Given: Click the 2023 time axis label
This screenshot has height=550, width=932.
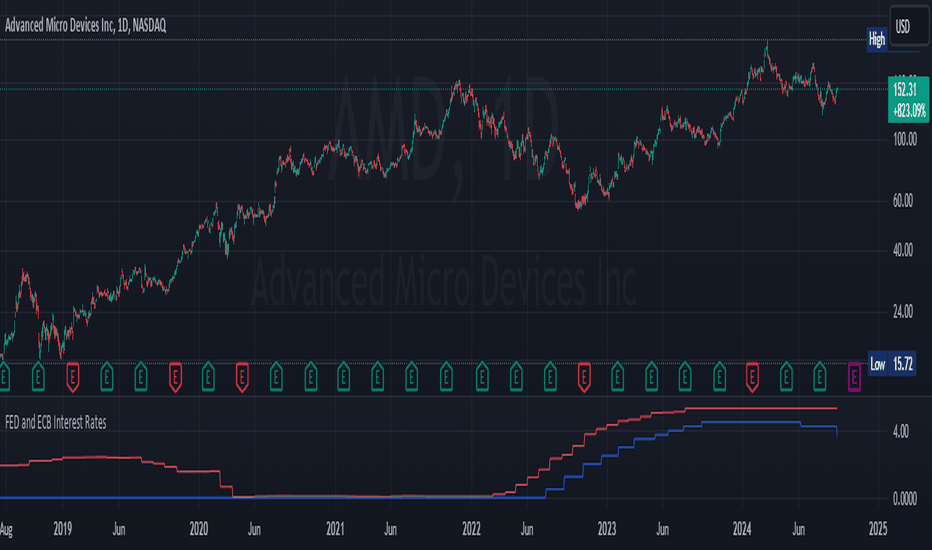Looking at the screenshot, I should (x=607, y=529).
